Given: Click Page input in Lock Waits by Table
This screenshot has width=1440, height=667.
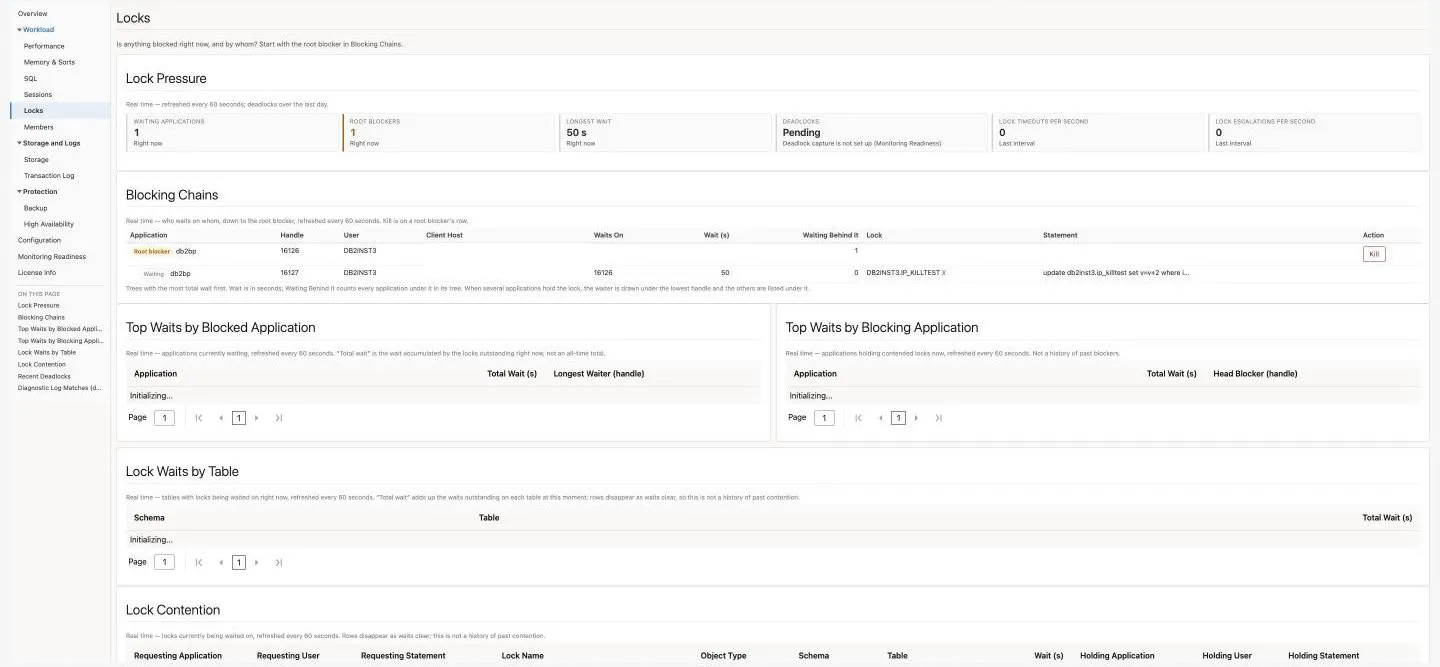Looking at the screenshot, I should (164, 562).
